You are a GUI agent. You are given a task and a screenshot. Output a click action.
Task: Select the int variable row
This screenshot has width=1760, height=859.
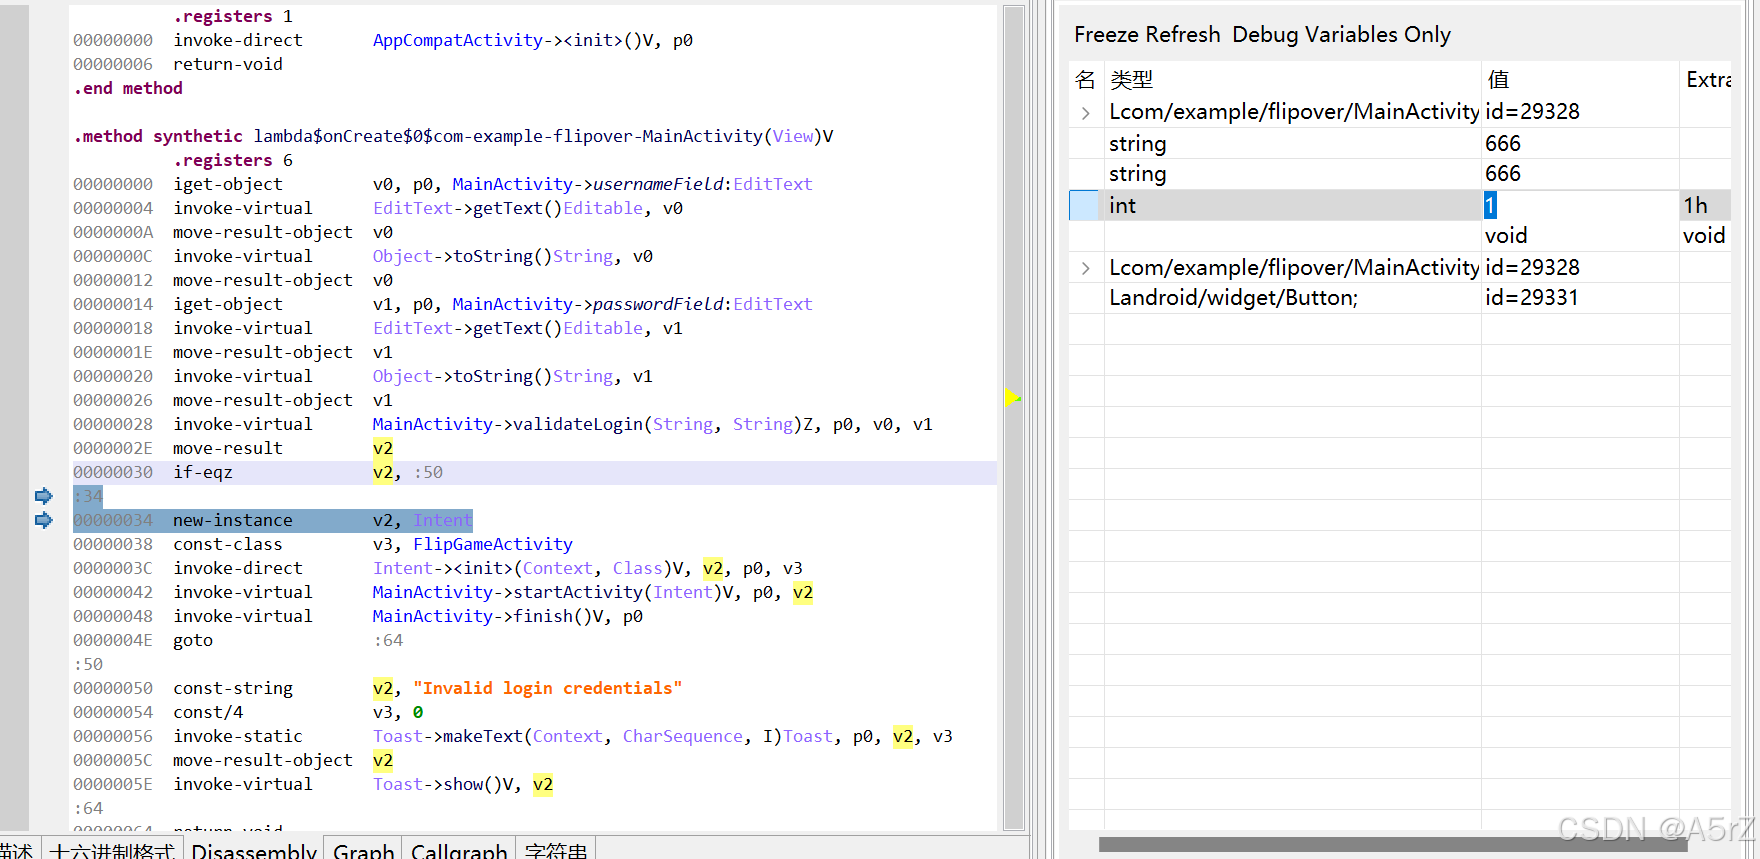tap(1400, 205)
